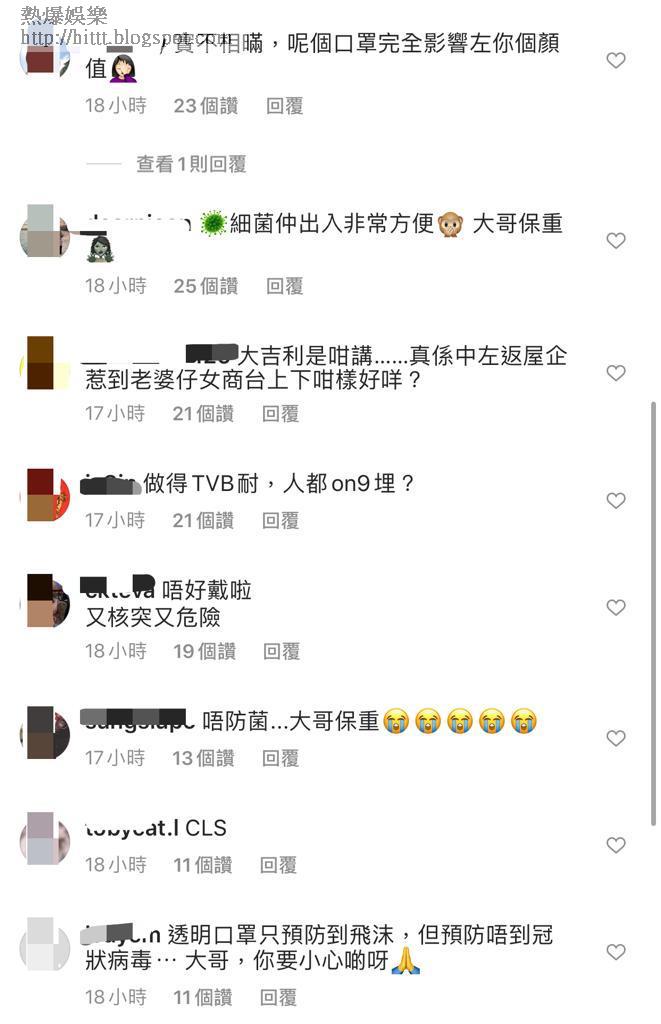The image size is (661, 1024).
Task: Reply to the 透明口罩 comment
Action: pyautogui.click(x=278, y=997)
